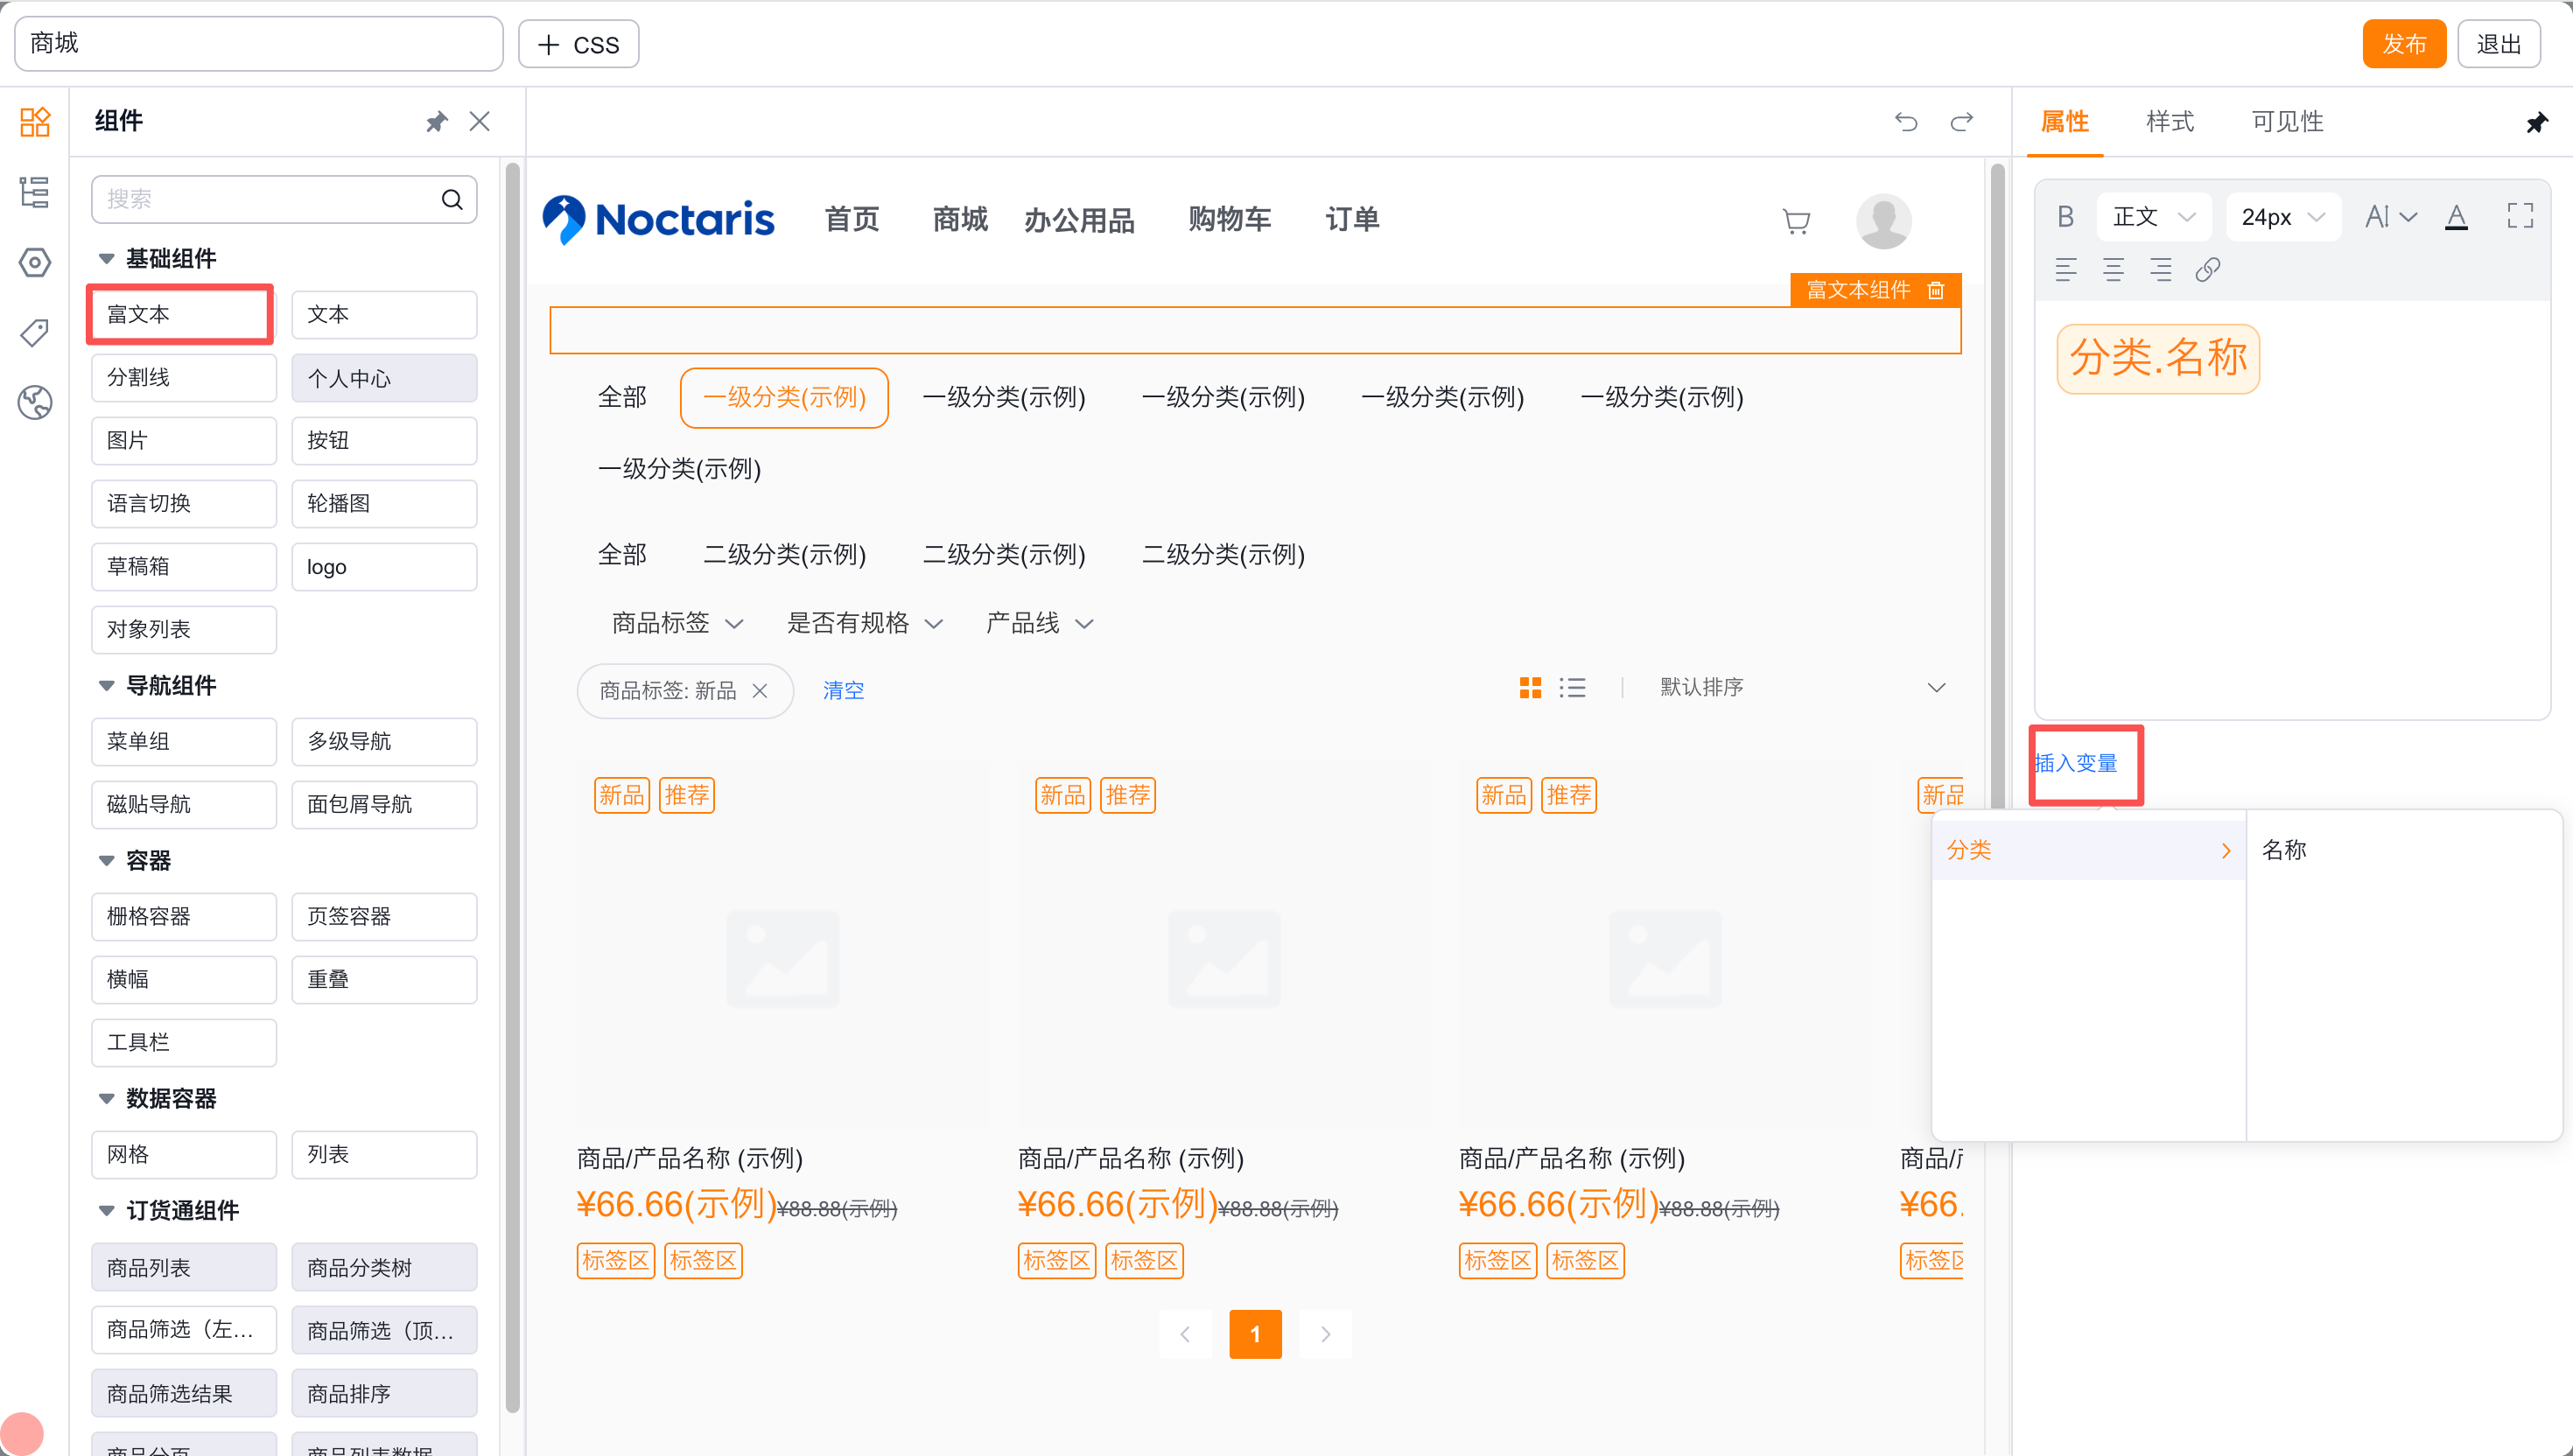
Task: Toggle bold formatting in rich text editor
Action: click(2065, 216)
